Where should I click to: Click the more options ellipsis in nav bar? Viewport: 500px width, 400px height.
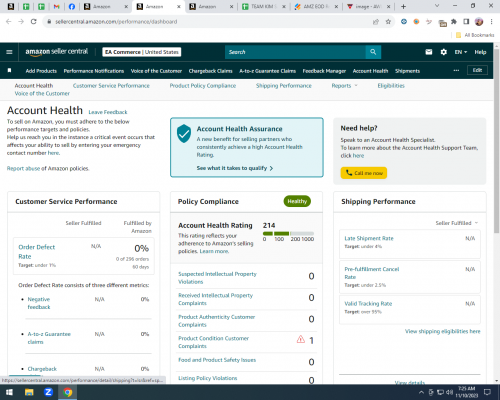(456, 70)
